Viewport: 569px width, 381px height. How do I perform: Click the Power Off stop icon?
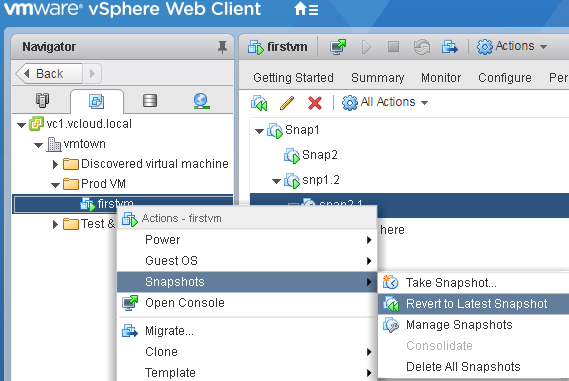point(393,46)
